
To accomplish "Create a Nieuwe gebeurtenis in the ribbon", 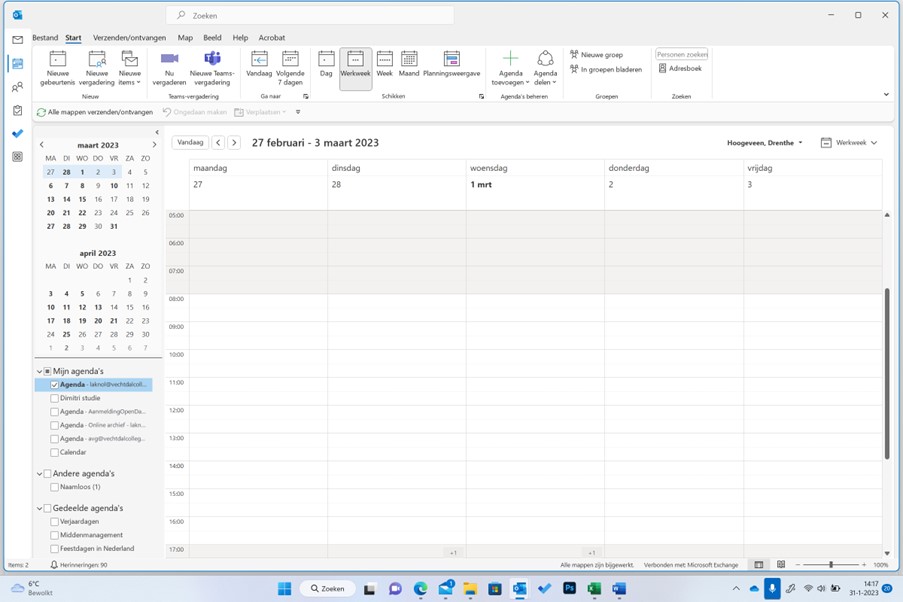I will tap(58, 69).
